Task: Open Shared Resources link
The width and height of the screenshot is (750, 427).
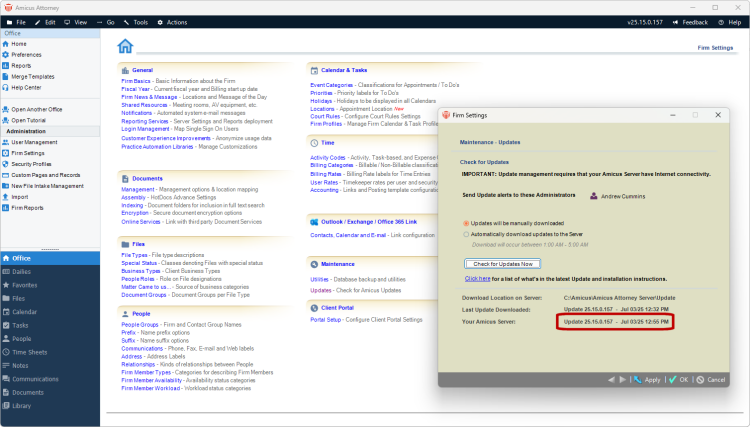Action: tap(144, 105)
